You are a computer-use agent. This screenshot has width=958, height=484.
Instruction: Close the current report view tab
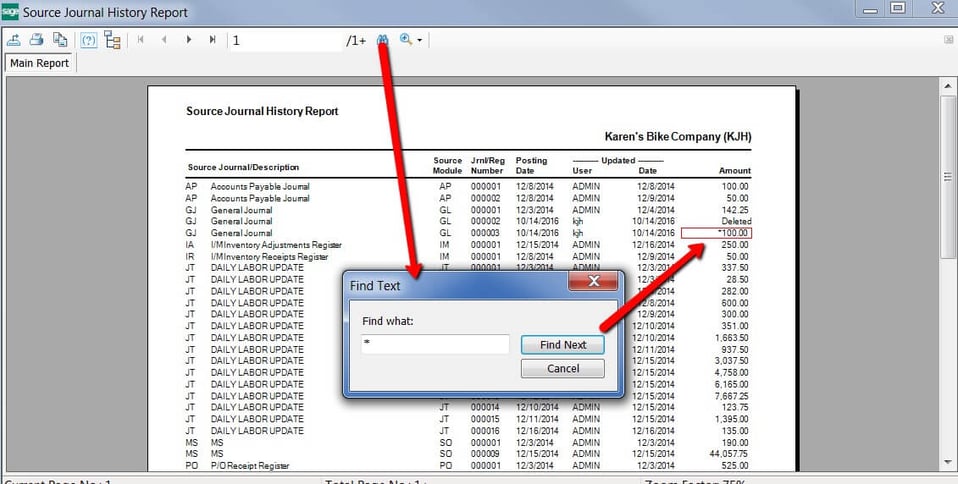pyautogui.click(x=947, y=40)
